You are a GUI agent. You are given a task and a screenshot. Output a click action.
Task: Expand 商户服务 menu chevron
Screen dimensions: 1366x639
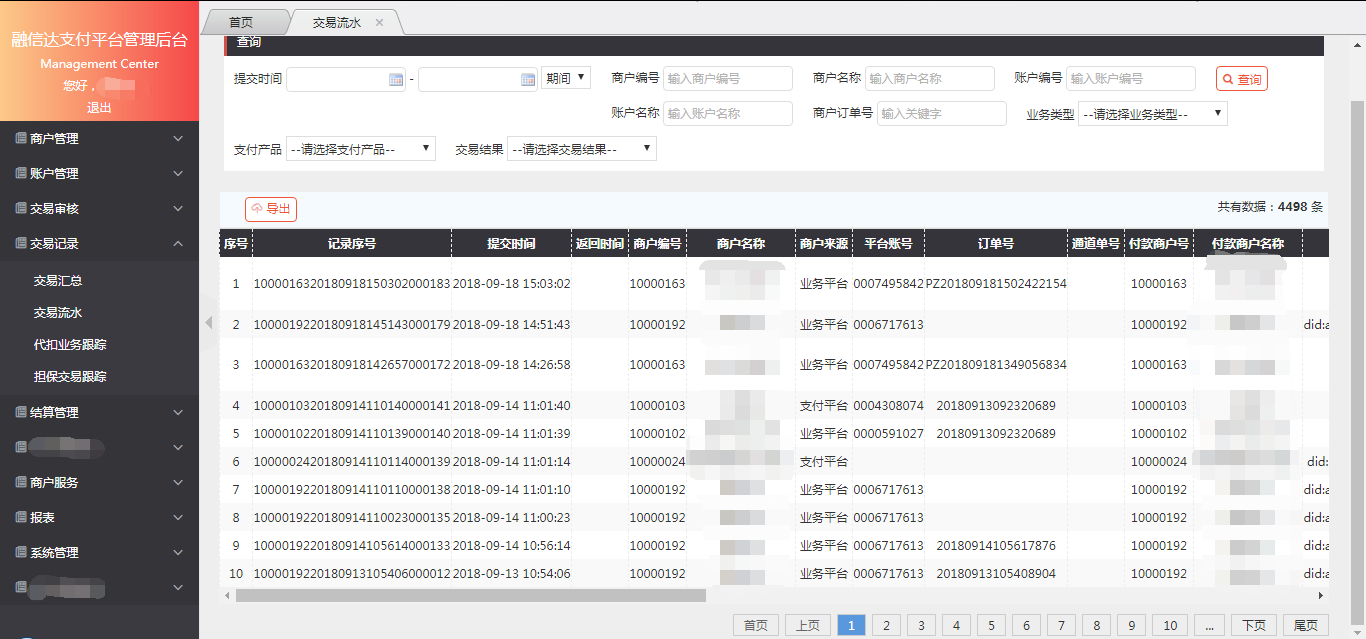pos(178,482)
